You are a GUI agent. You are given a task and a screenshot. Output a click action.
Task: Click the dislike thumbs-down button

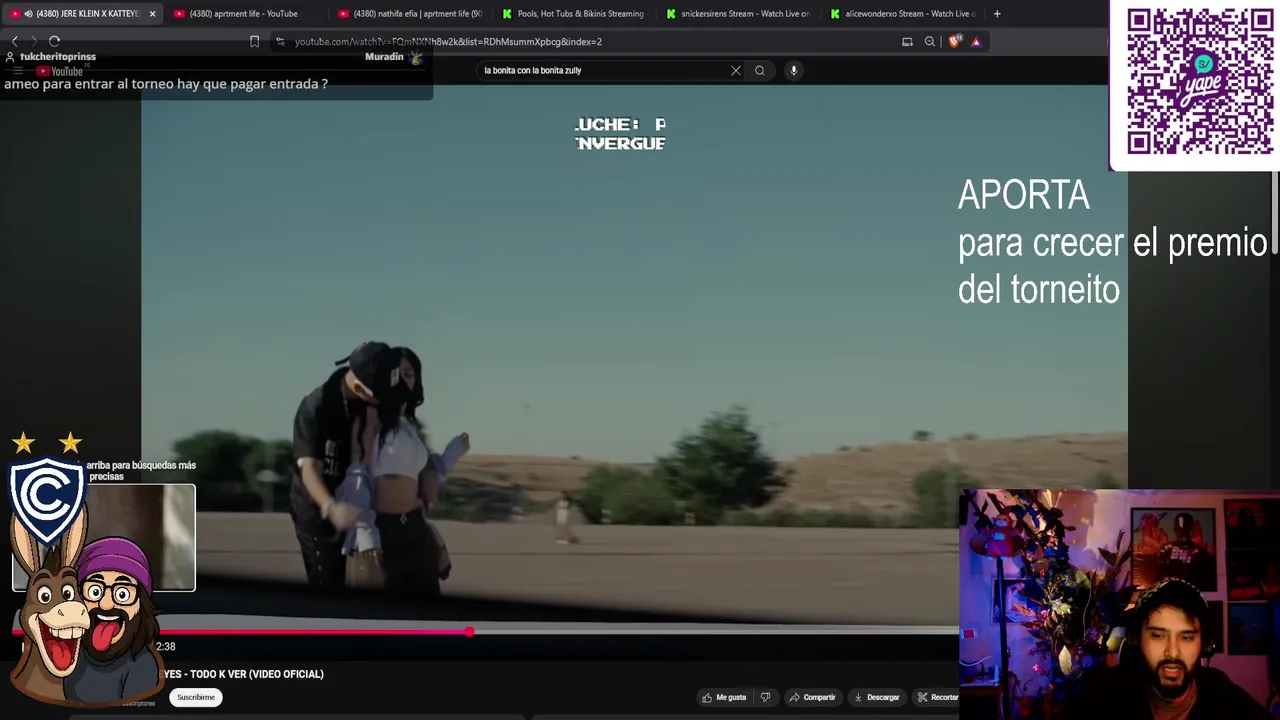766,697
